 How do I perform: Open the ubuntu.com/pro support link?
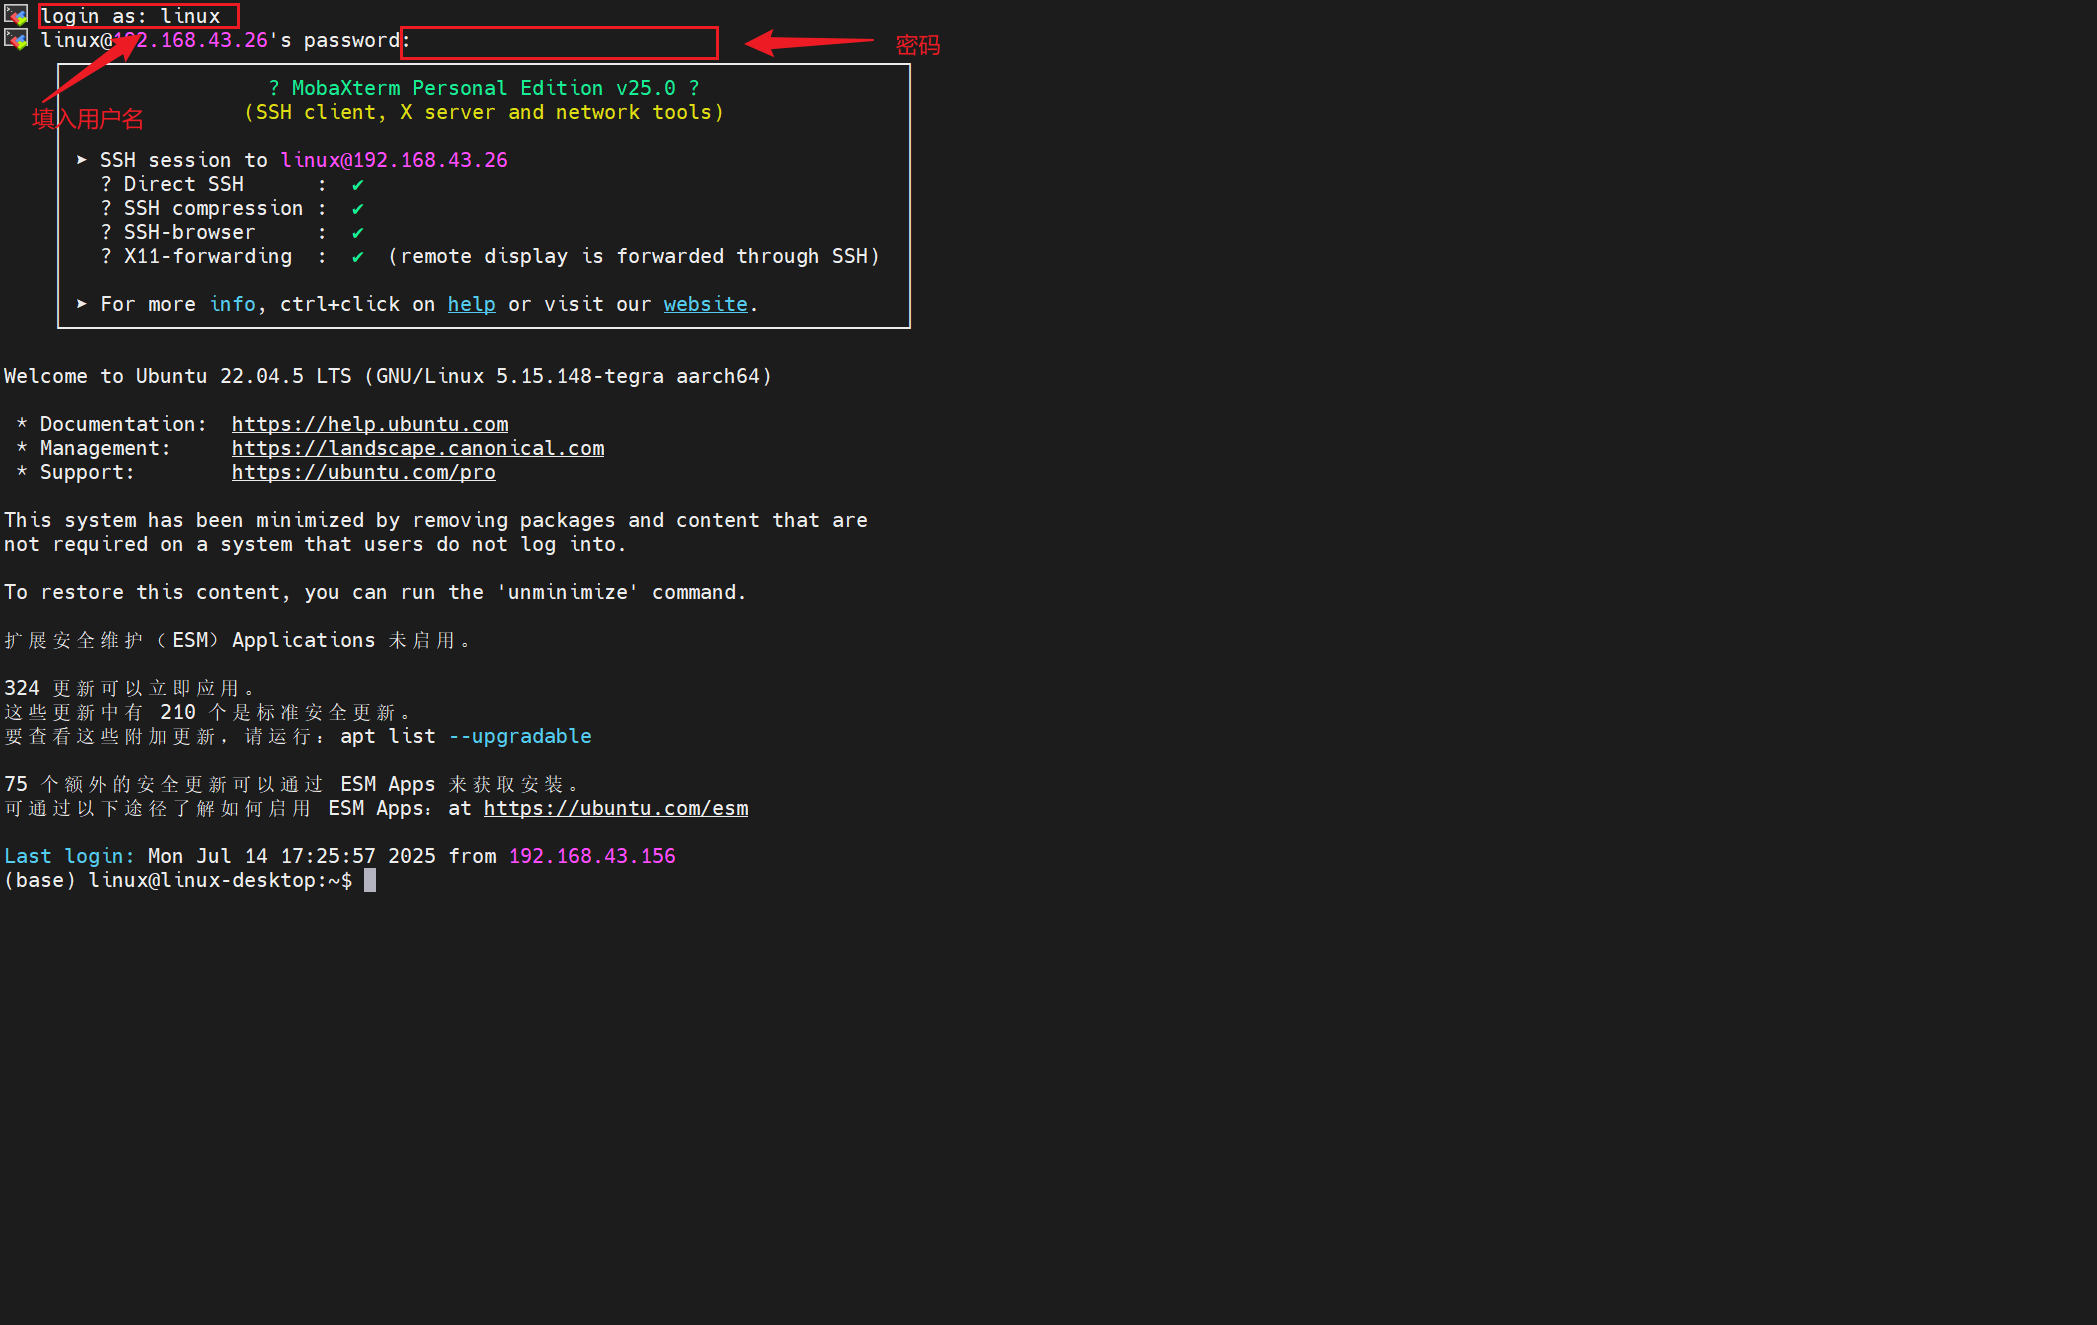[x=364, y=472]
